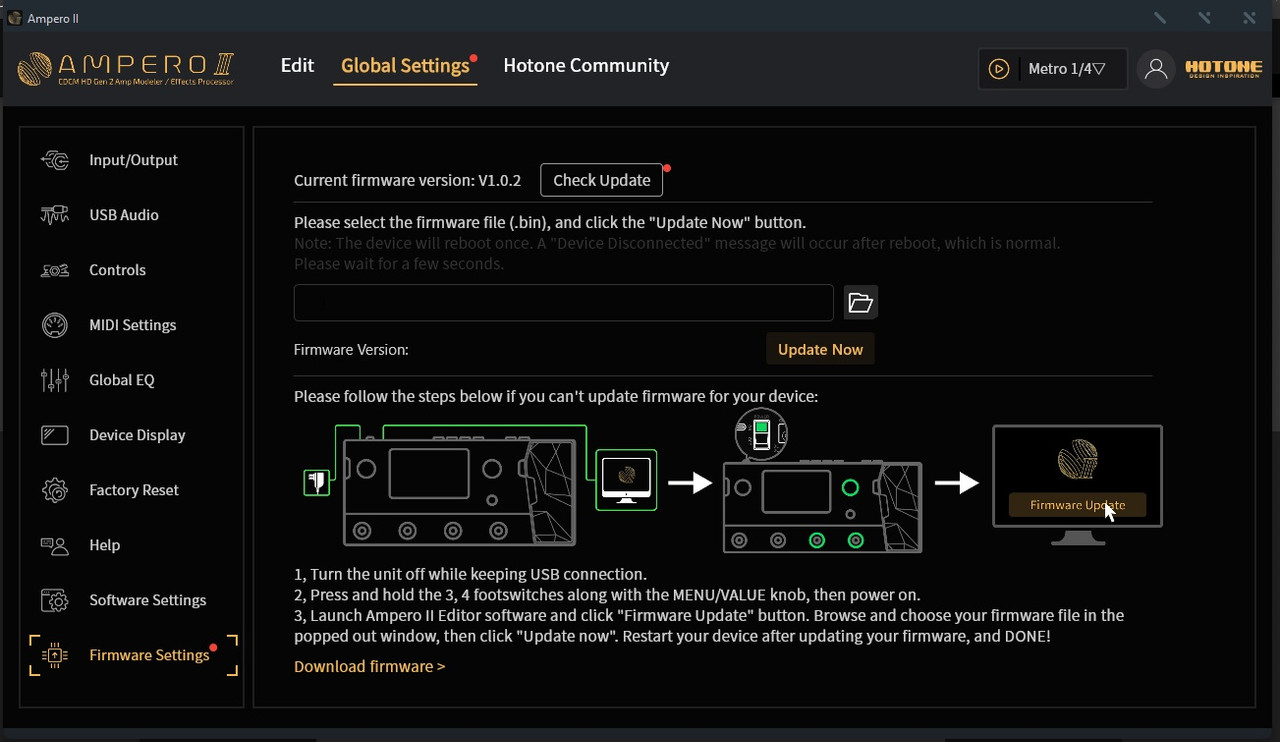Click 'Current firmware version: V1.0.2' text
The width and height of the screenshot is (1280, 742).
408,181
